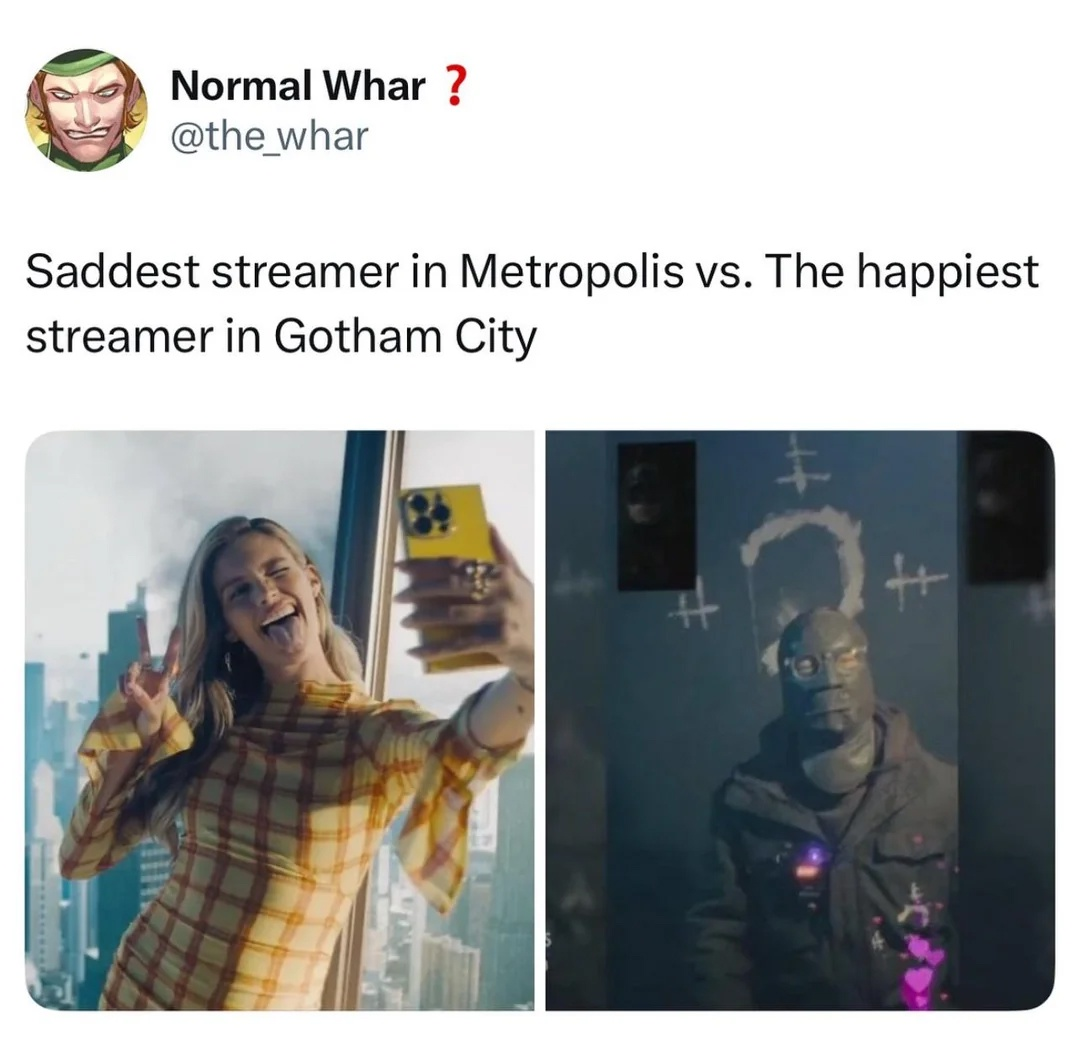The height and width of the screenshot is (1048, 1080).
Task: Open the Normal Whar display name
Action: (x=298, y=87)
